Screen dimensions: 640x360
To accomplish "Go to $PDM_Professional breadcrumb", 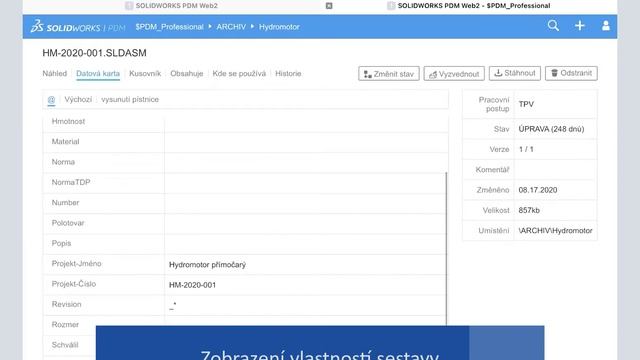I will [x=169, y=27].
